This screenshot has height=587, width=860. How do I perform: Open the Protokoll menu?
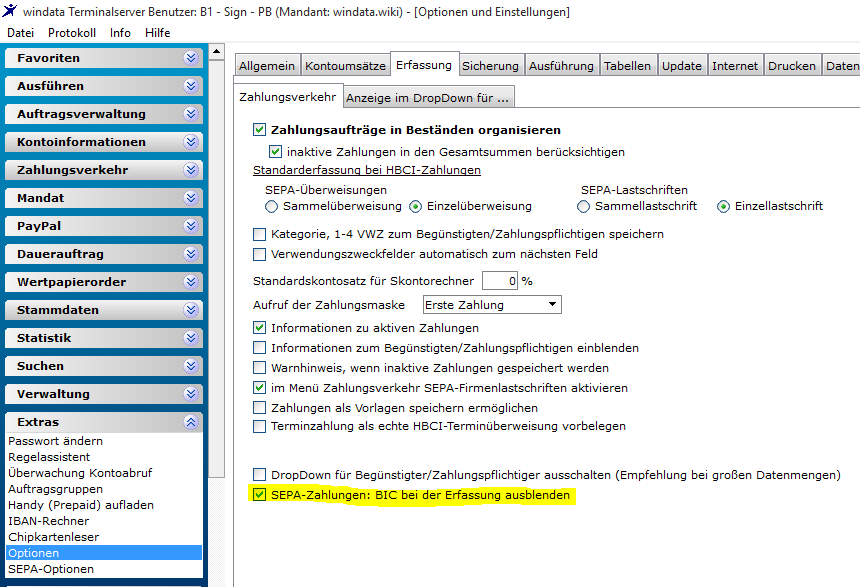(x=72, y=33)
